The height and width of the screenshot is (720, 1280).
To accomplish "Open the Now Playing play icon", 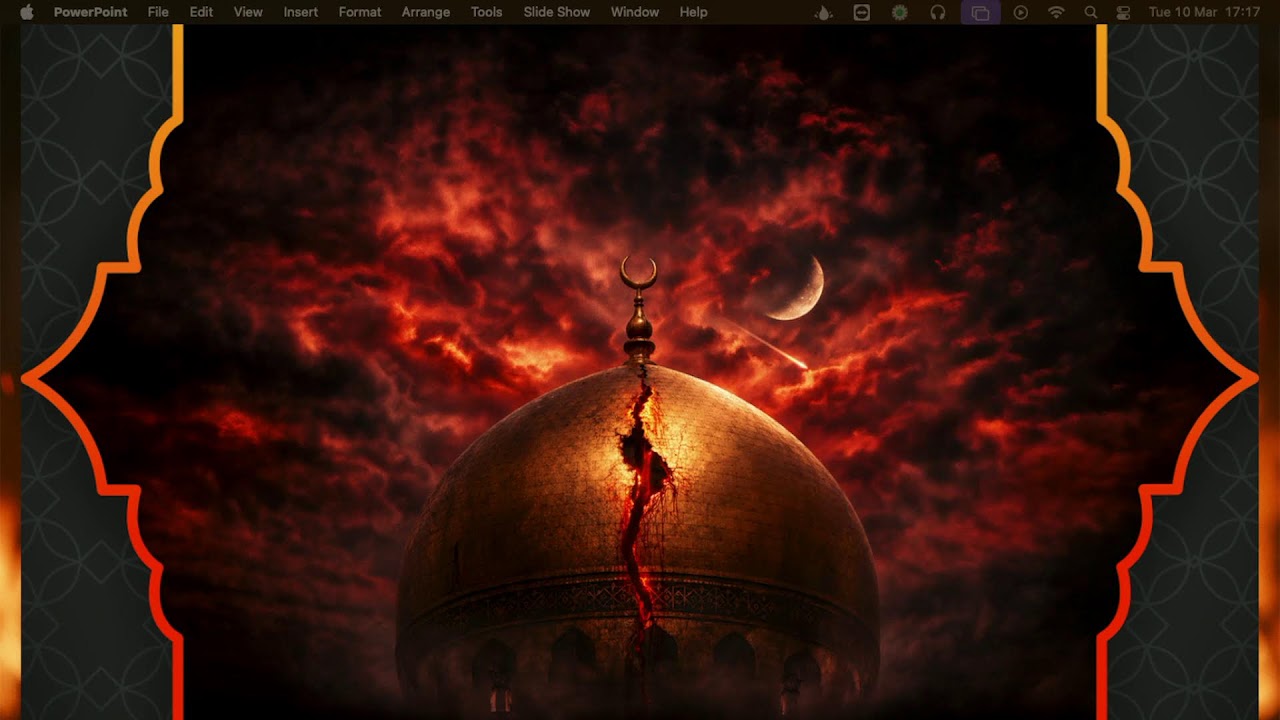I will [1020, 12].
